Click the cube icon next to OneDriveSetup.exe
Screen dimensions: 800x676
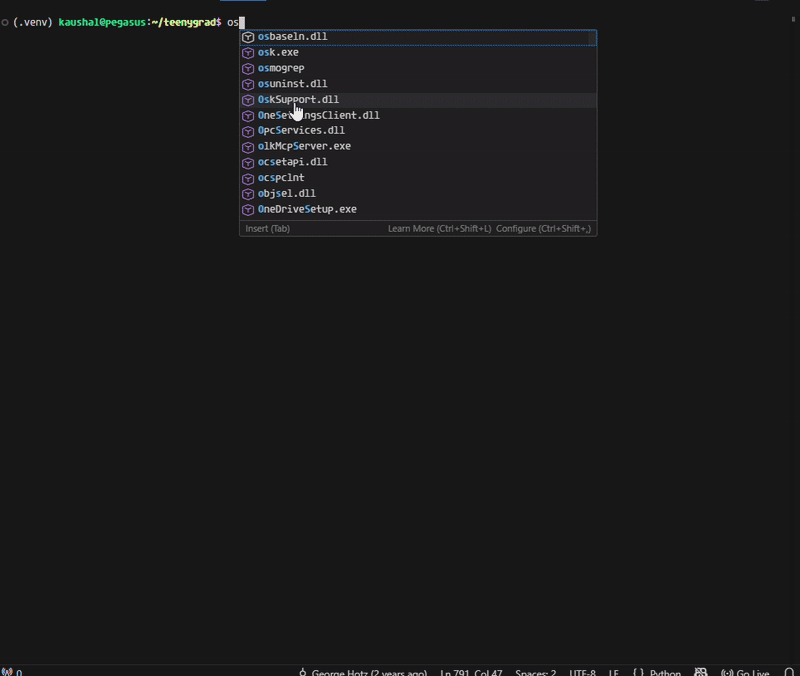(x=249, y=210)
